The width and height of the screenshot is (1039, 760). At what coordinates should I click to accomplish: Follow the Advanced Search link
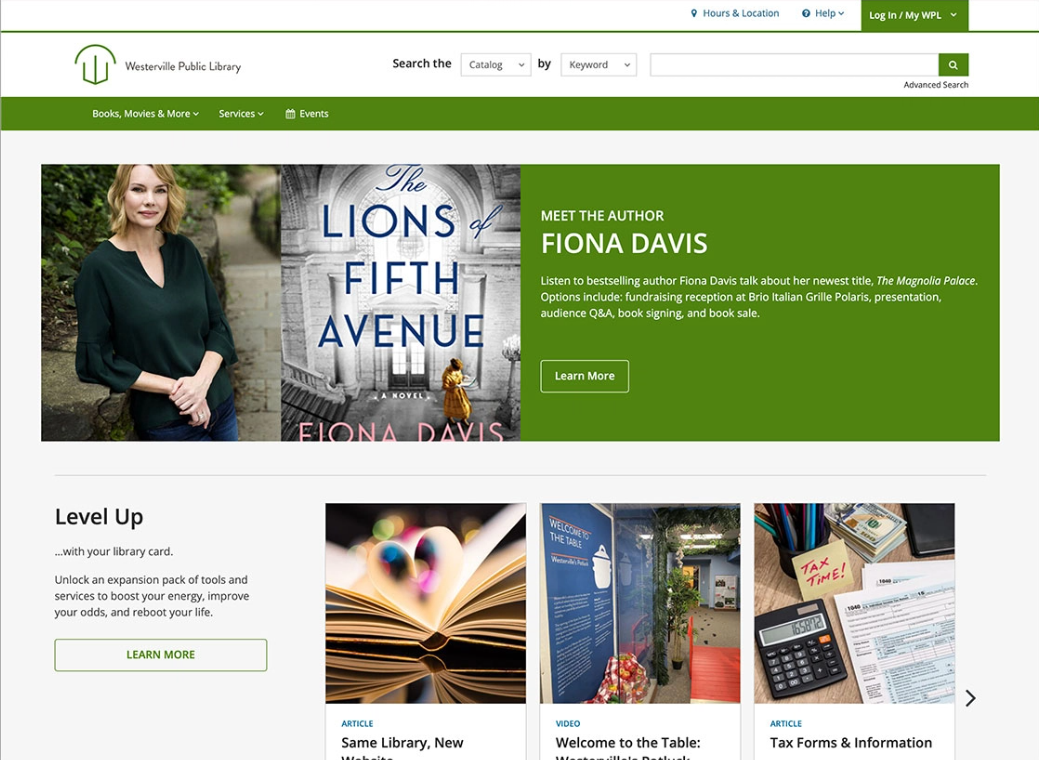pos(935,85)
